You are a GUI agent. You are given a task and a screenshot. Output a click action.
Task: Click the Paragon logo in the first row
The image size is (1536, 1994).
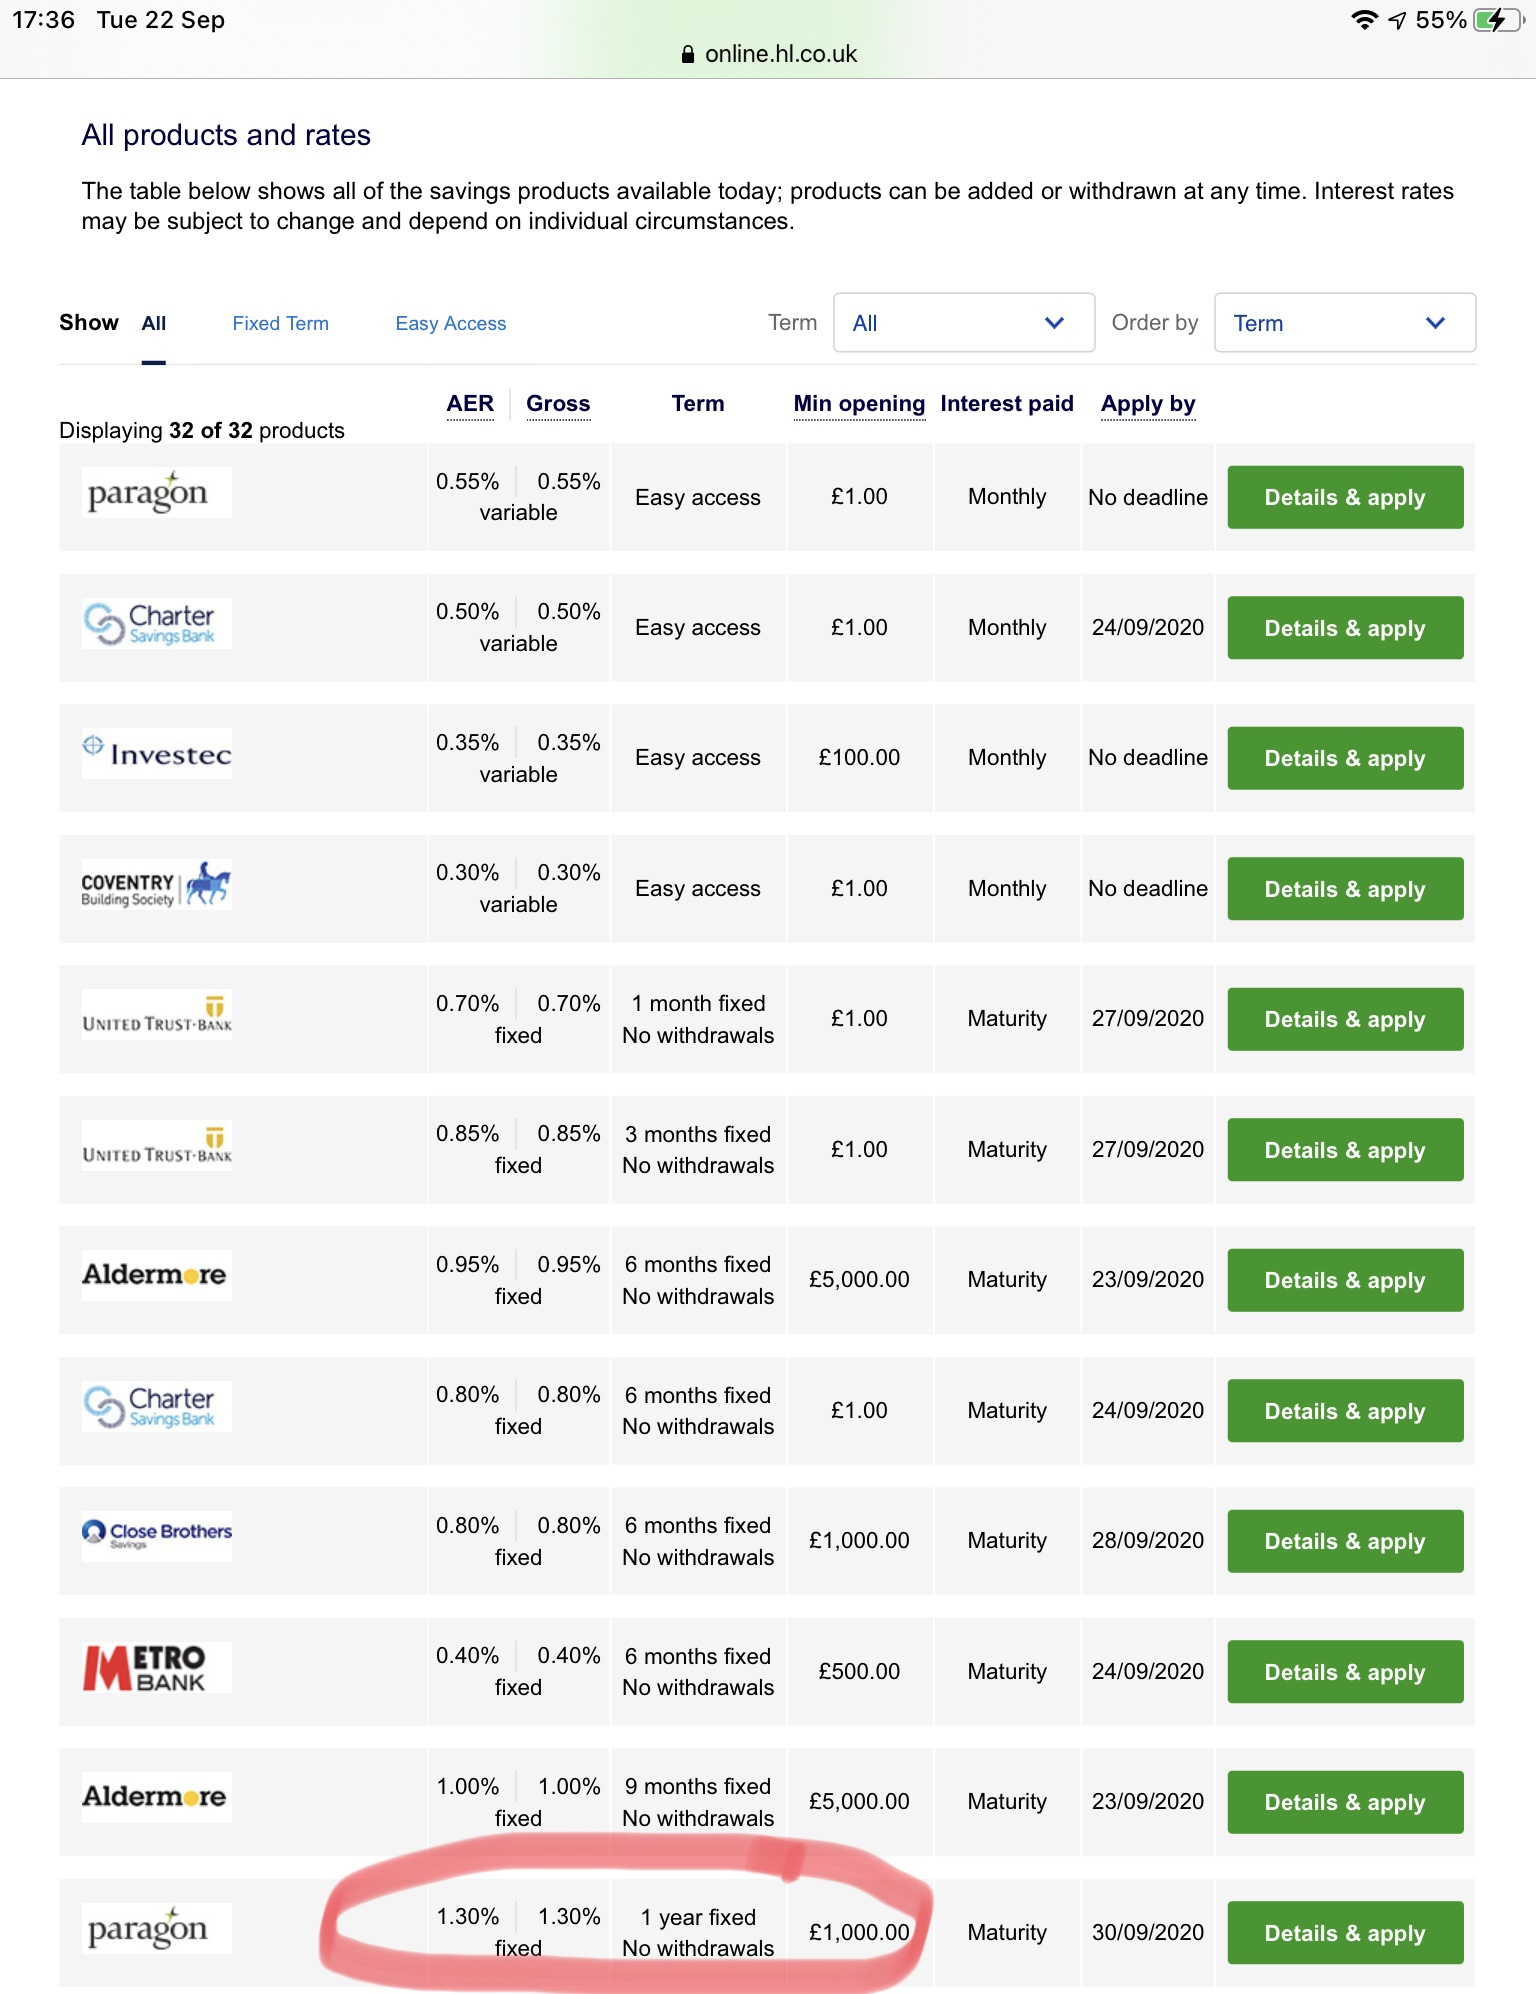[156, 493]
